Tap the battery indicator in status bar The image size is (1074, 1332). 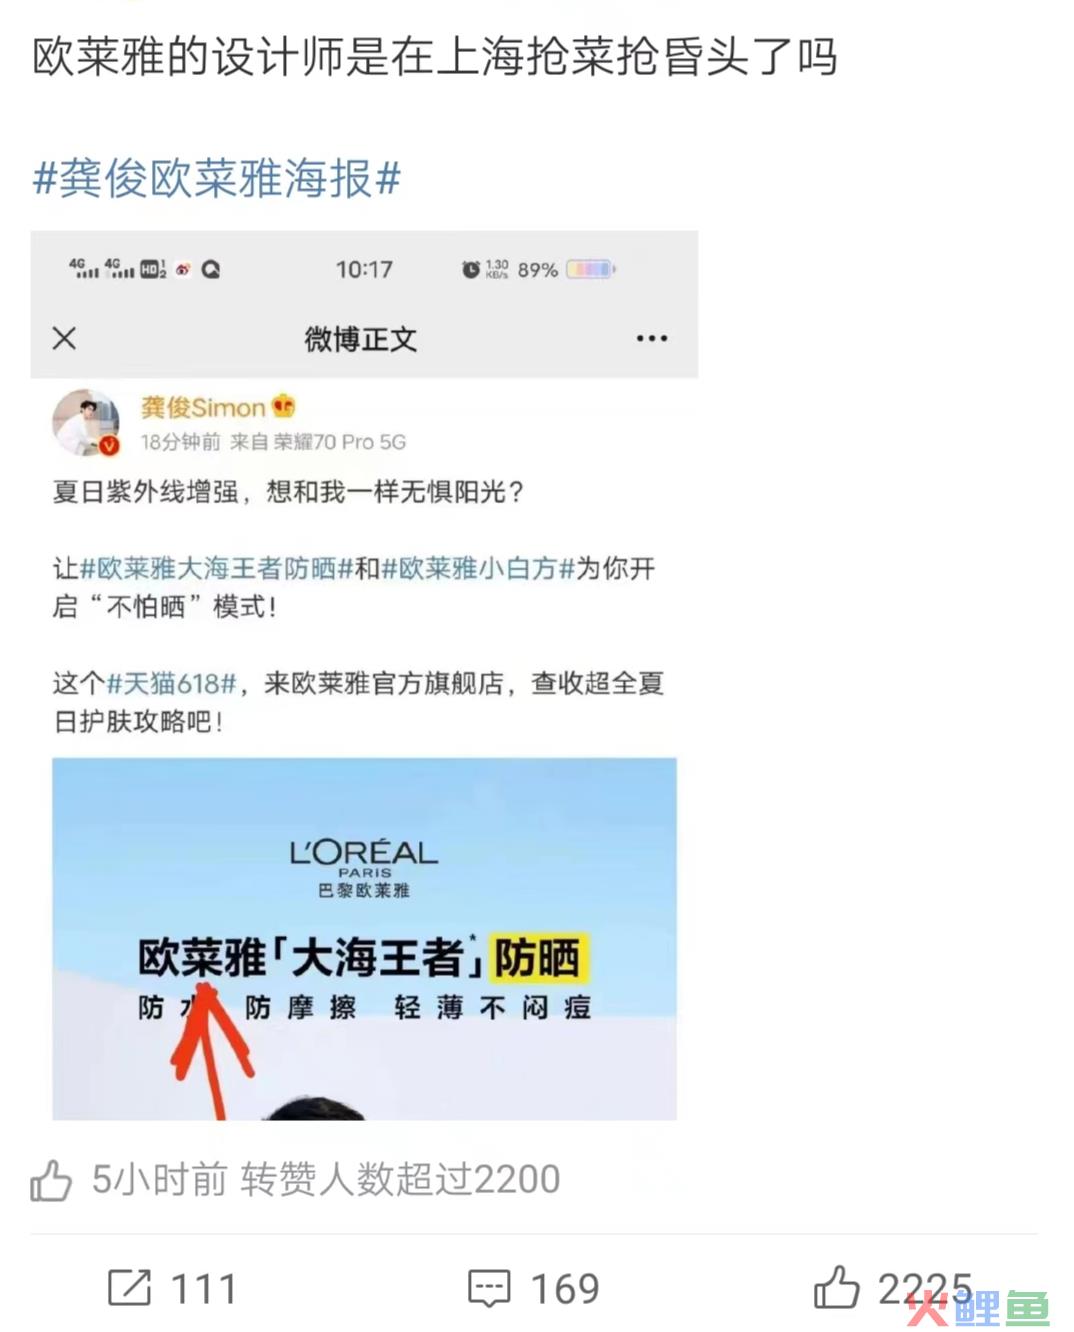coord(591,269)
